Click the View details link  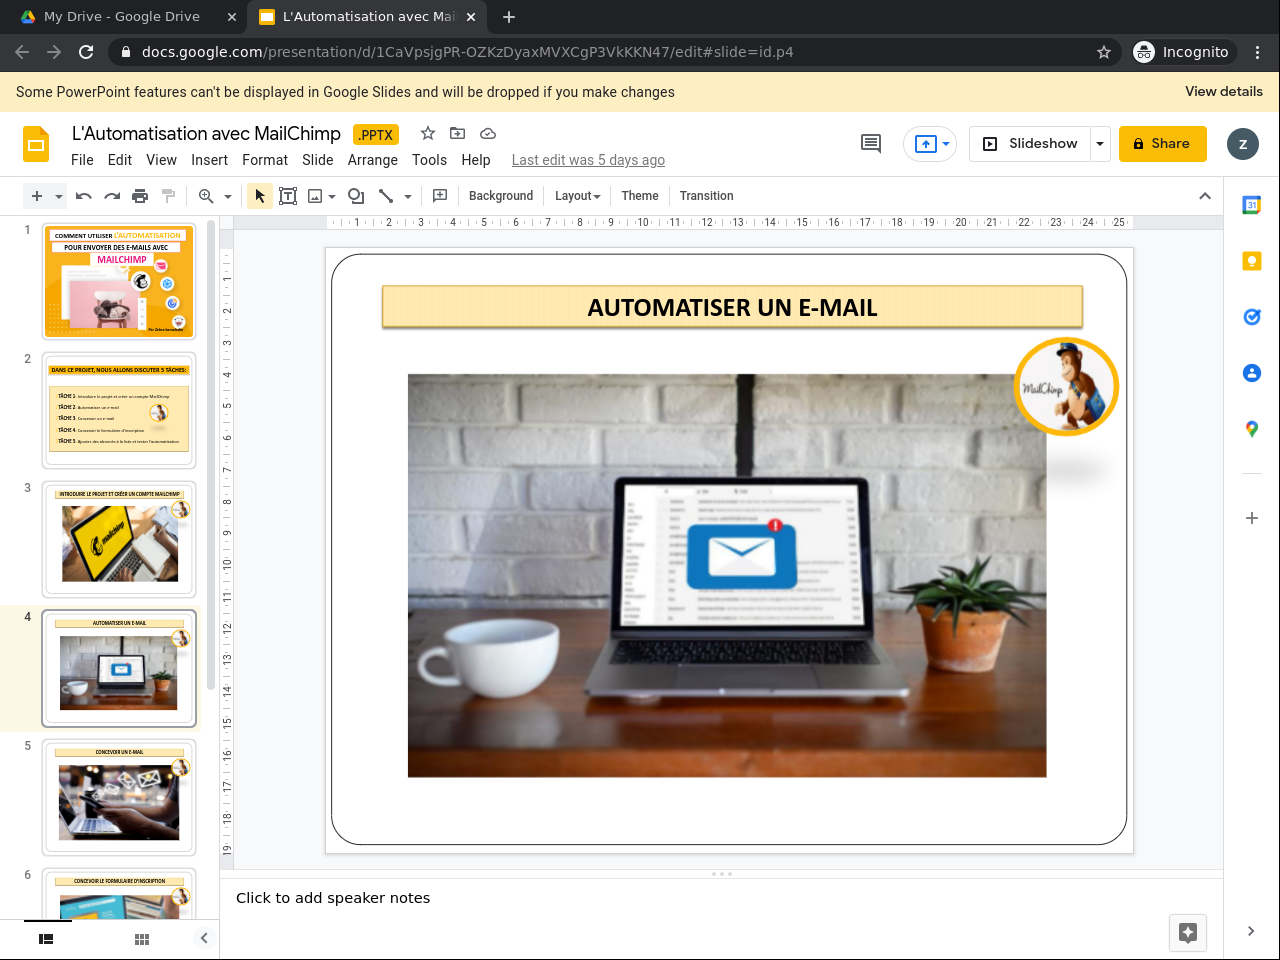pos(1223,91)
